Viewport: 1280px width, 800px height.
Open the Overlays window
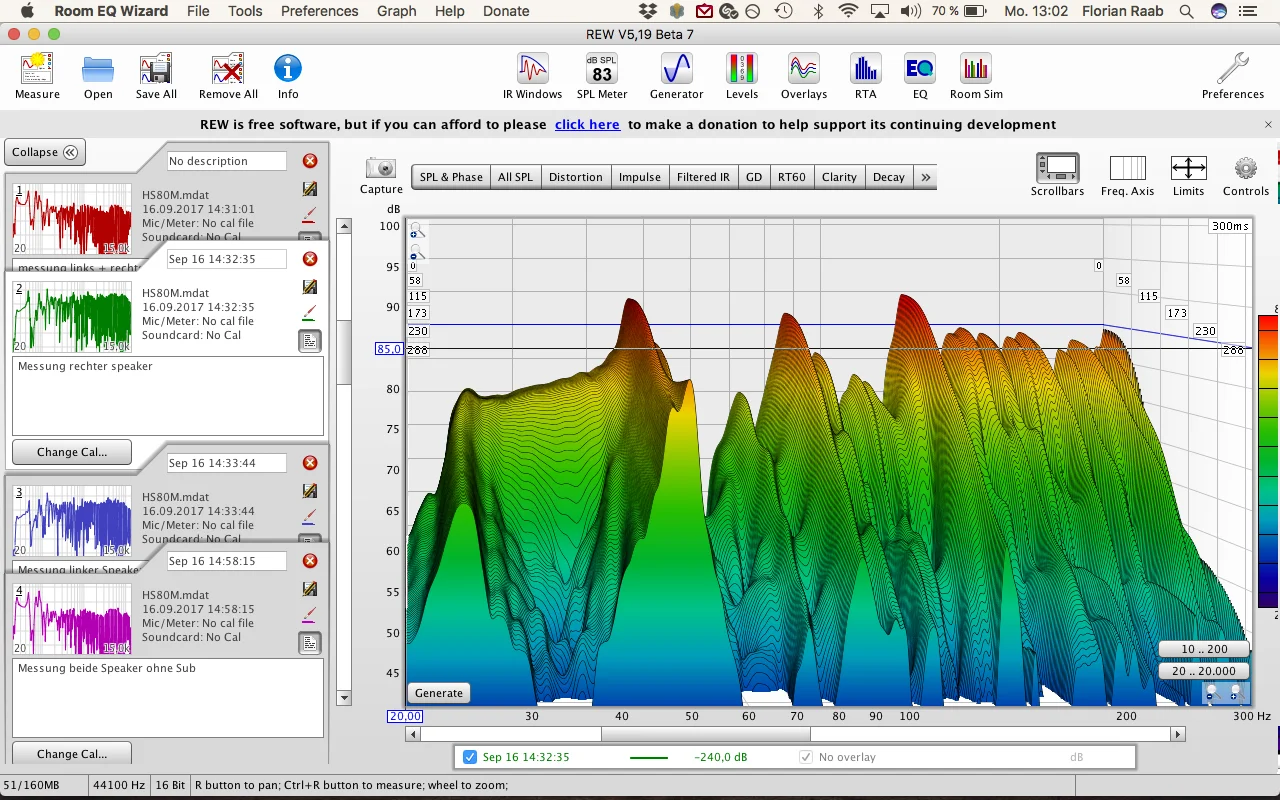(x=804, y=76)
